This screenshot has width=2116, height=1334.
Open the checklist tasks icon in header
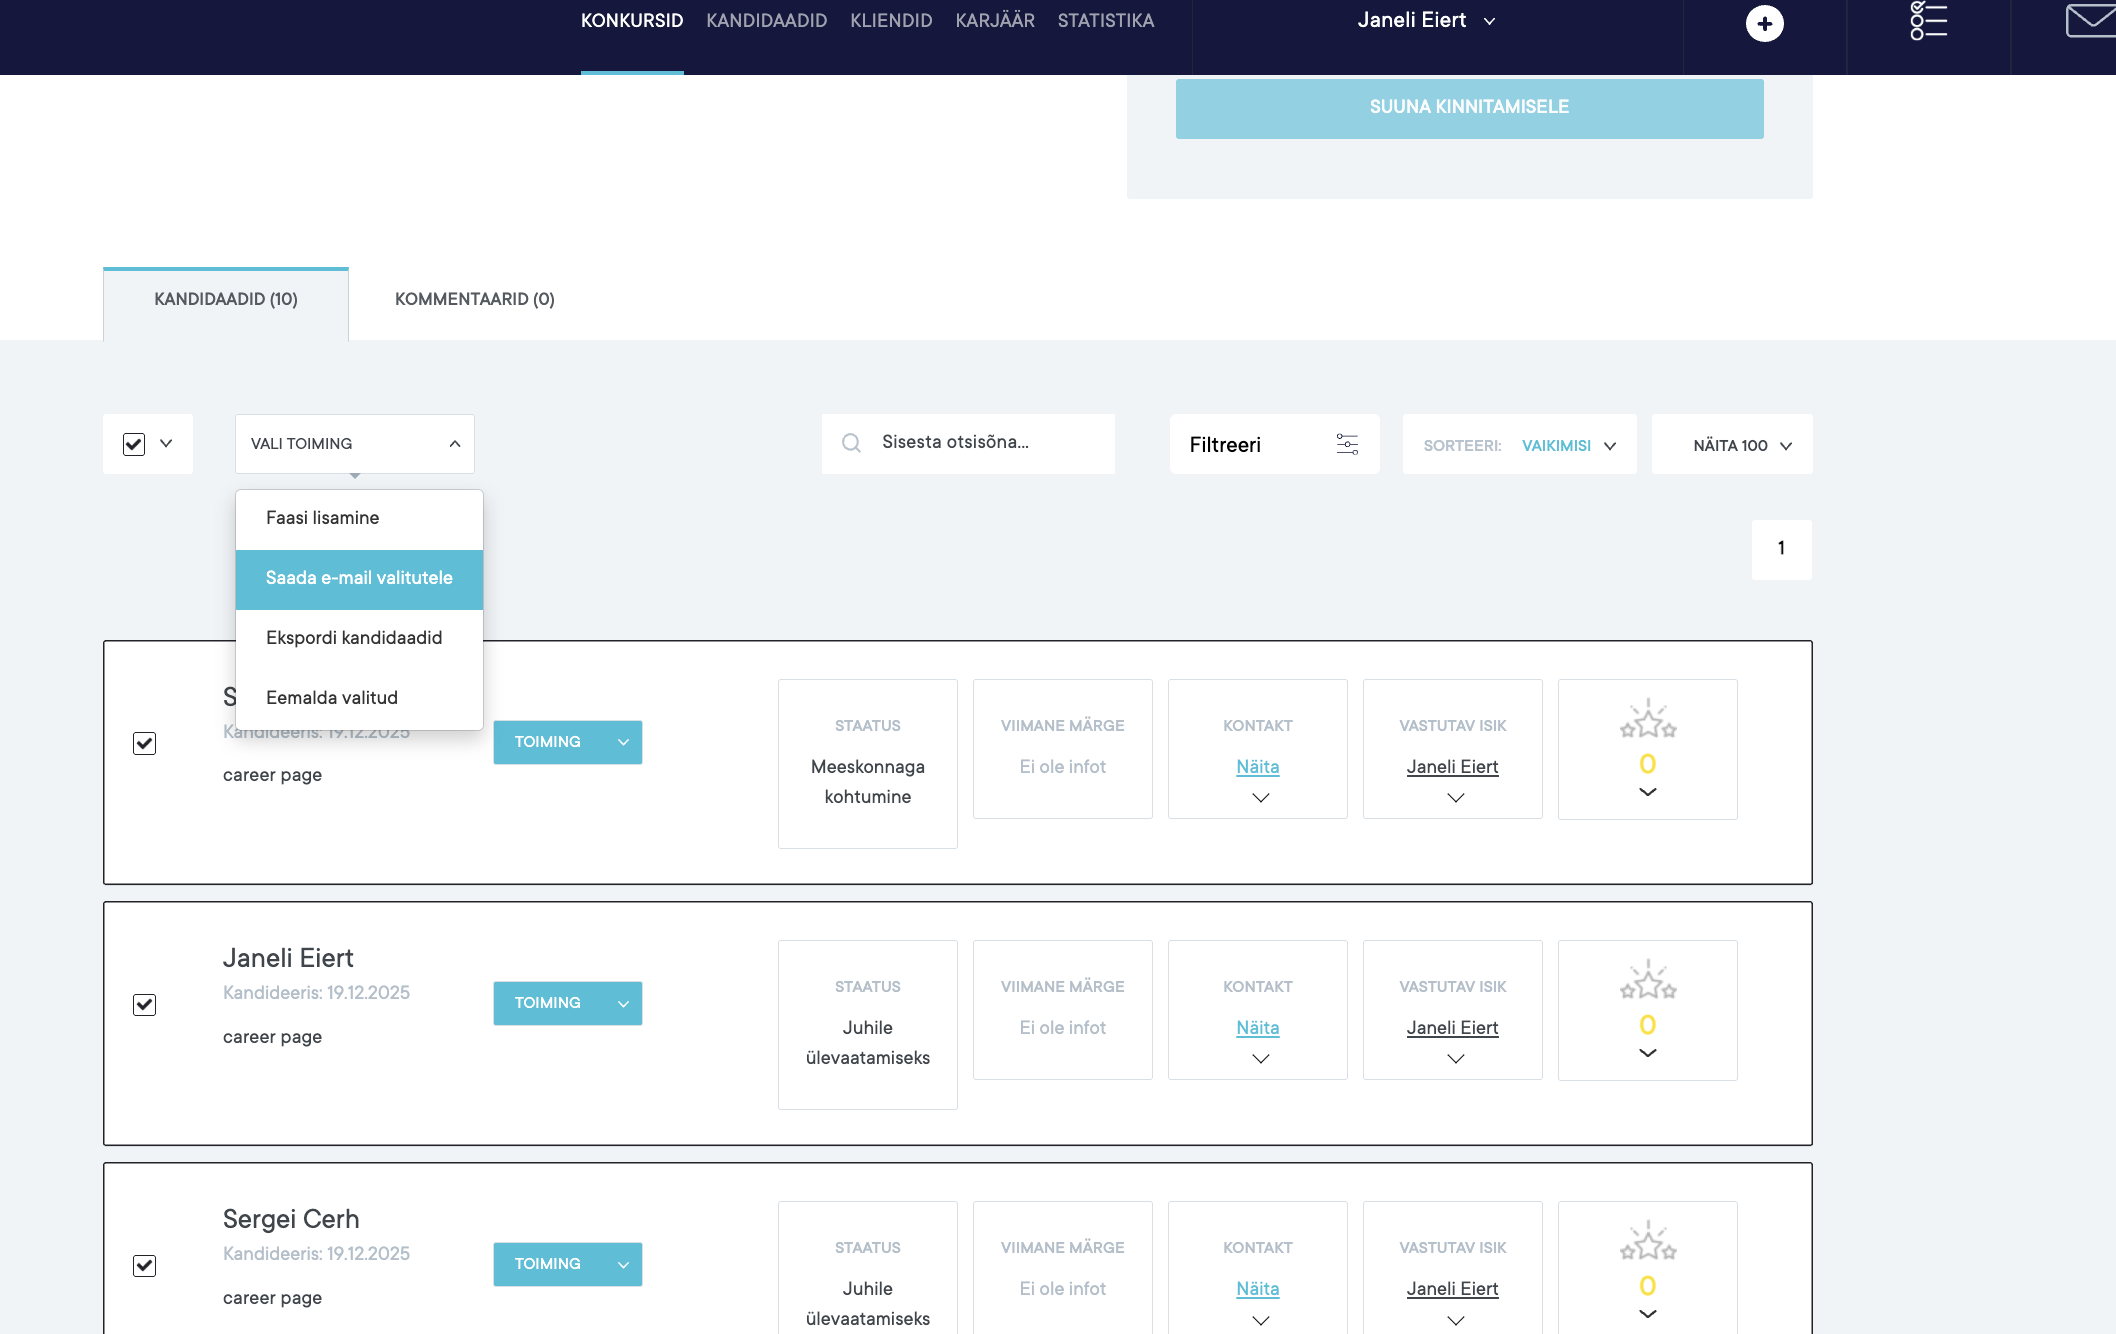coord(1928,21)
